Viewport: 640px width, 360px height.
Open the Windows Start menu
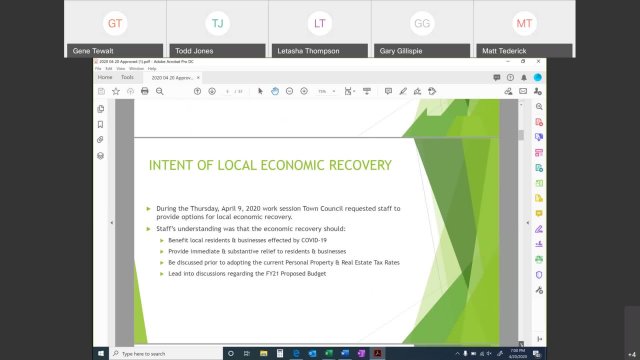point(101,353)
